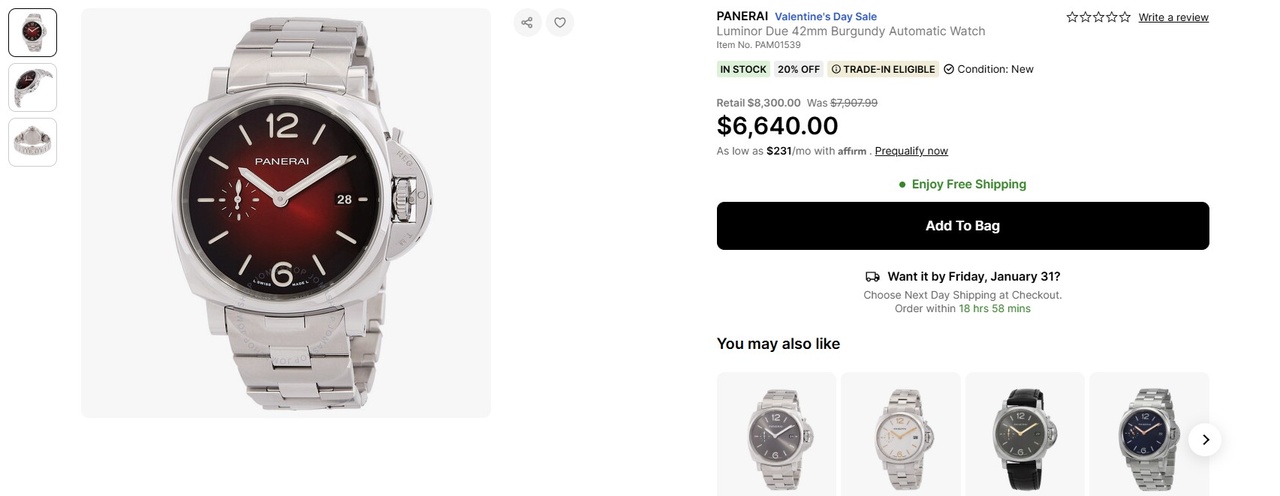Click the PANERAI brand name
This screenshot has width=1280, height=496.
point(742,16)
